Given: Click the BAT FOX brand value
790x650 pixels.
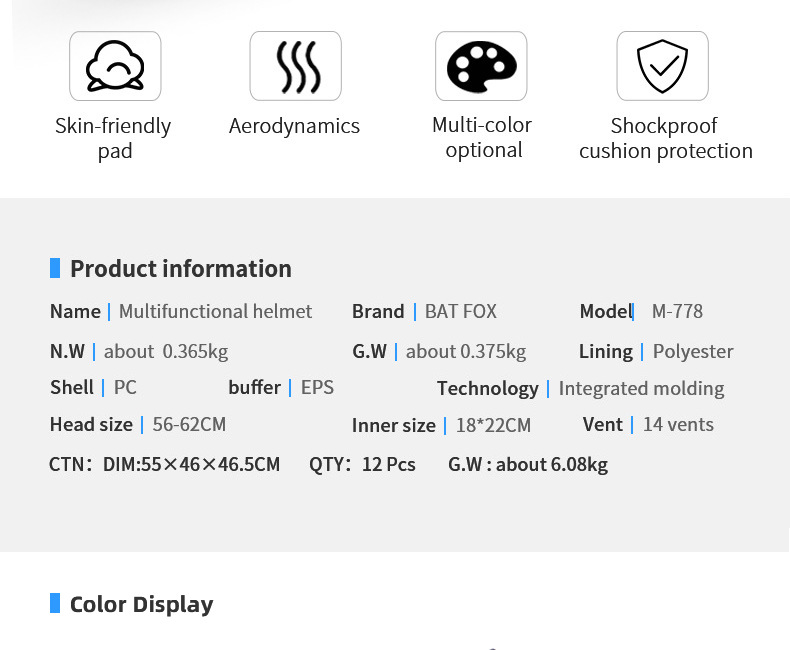Looking at the screenshot, I should click(x=461, y=311).
